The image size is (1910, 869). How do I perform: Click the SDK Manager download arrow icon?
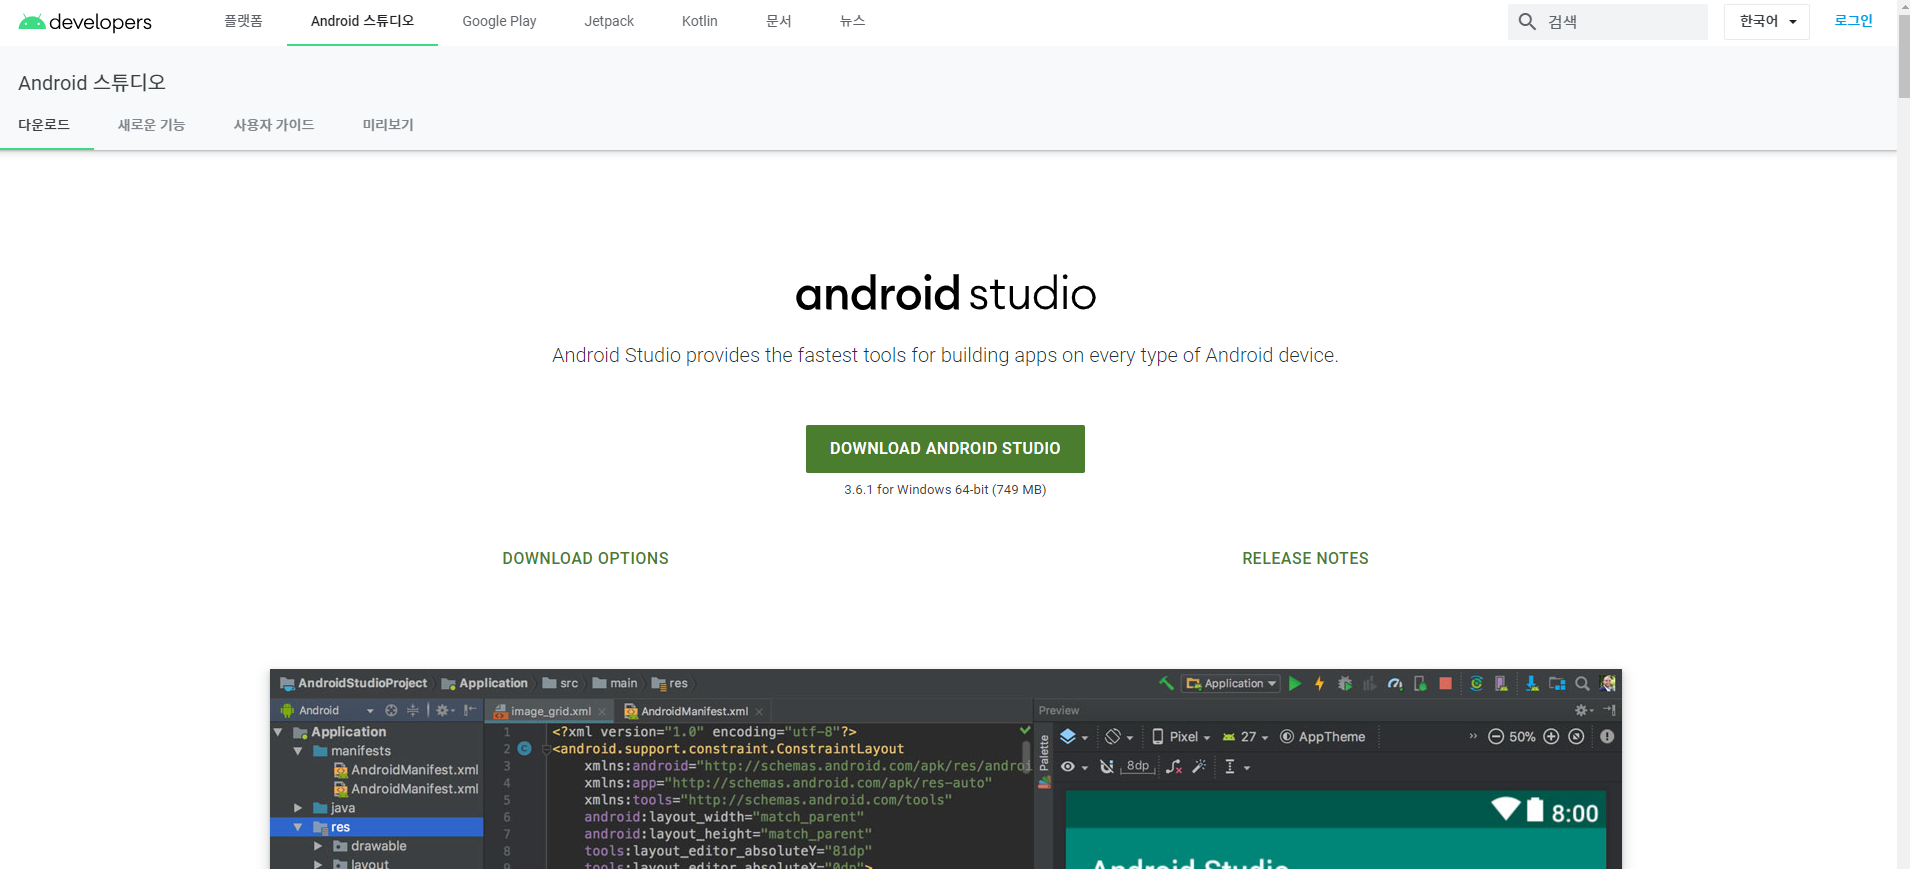click(x=1531, y=683)
